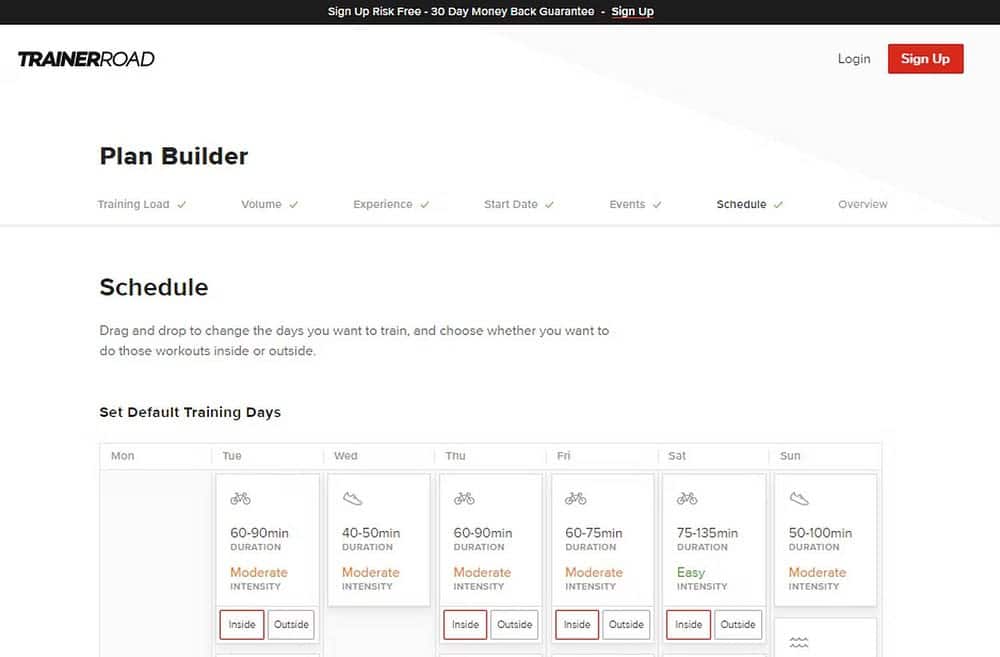Jump to the Events step
This screenshot has height=657, width=1000.
click(x=627, y=204)
